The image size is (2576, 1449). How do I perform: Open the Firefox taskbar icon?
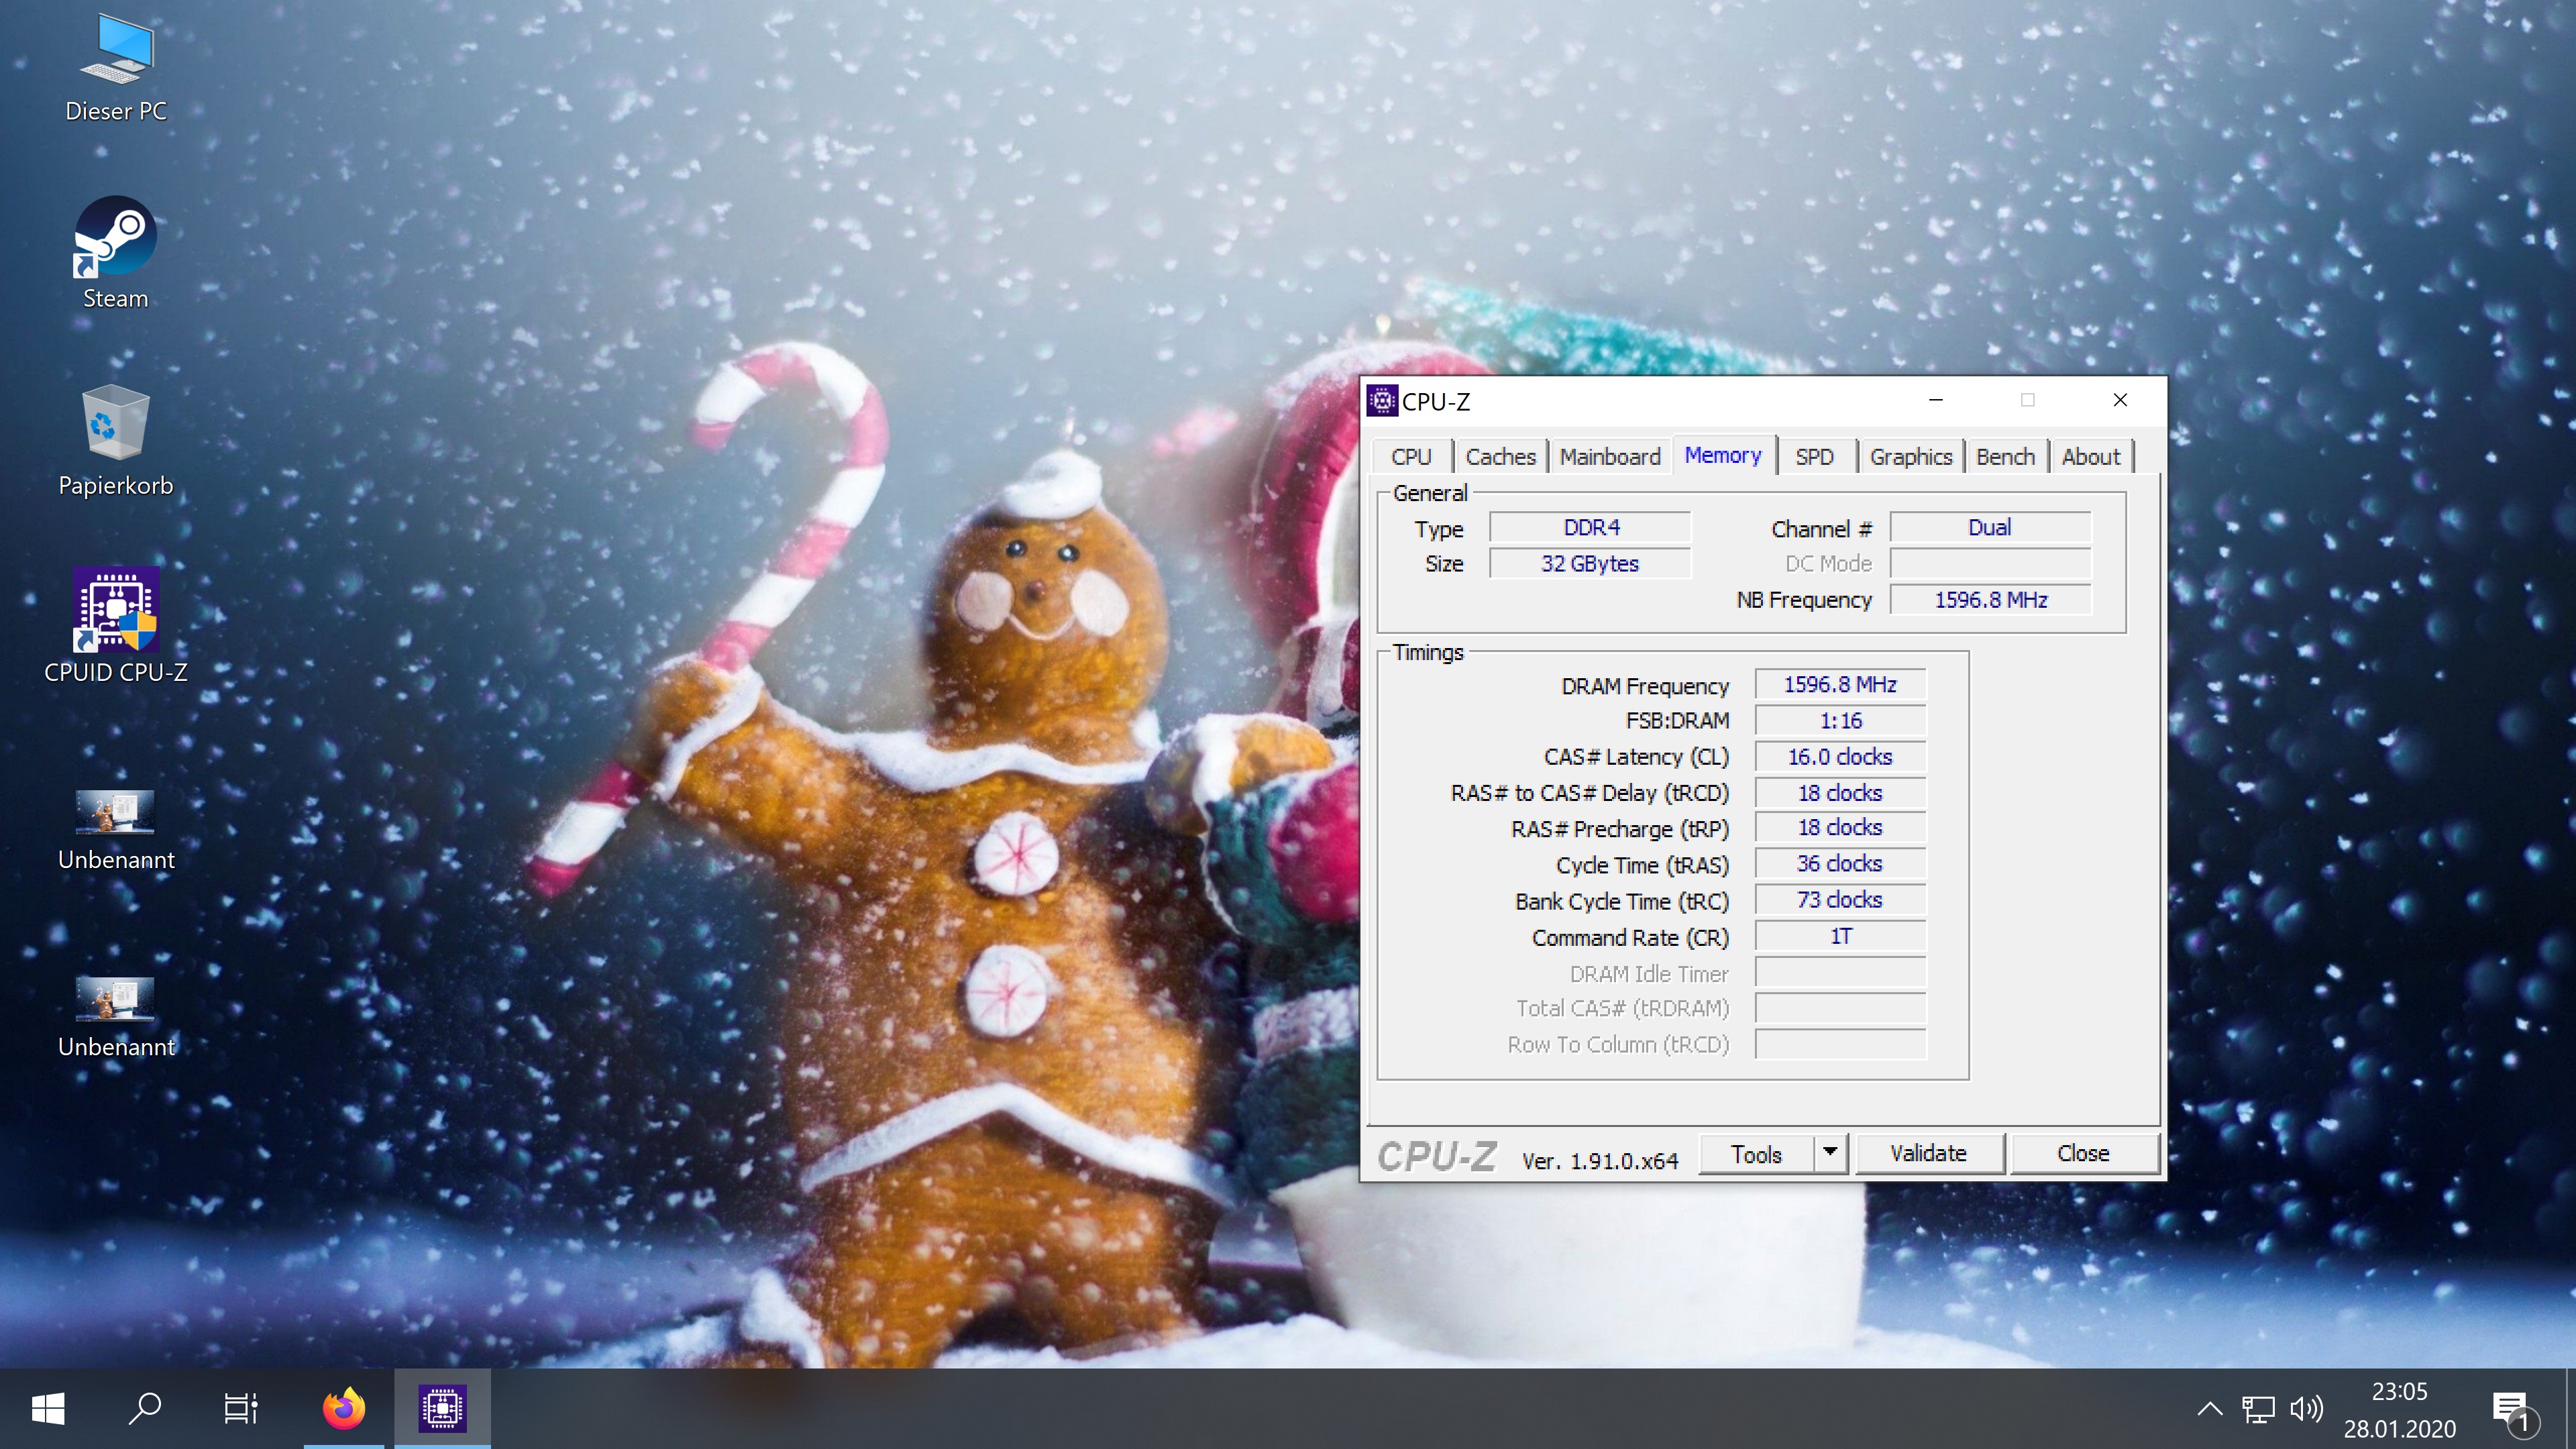pos(344,1408)
